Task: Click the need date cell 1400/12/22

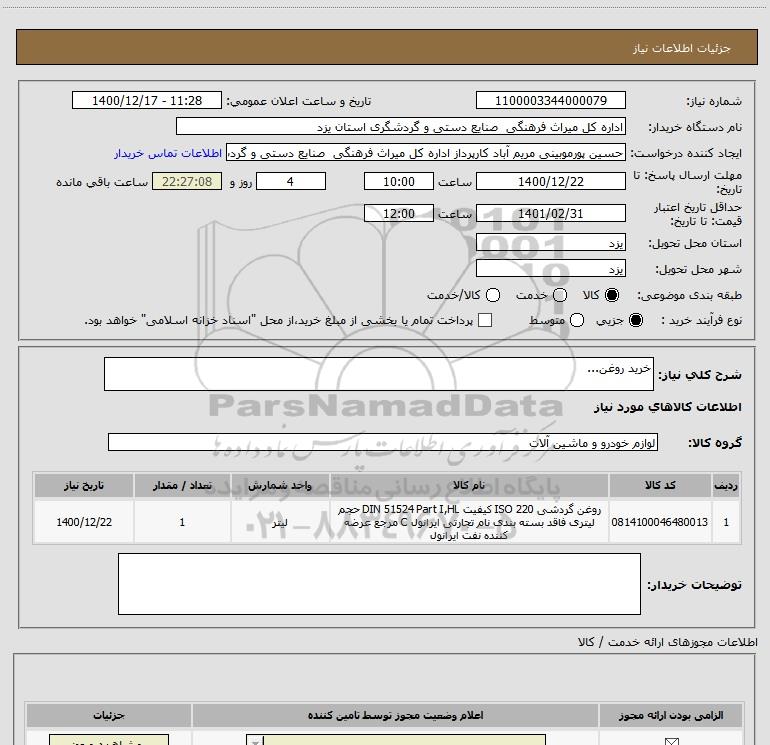Action: click(x=84, y=522)
